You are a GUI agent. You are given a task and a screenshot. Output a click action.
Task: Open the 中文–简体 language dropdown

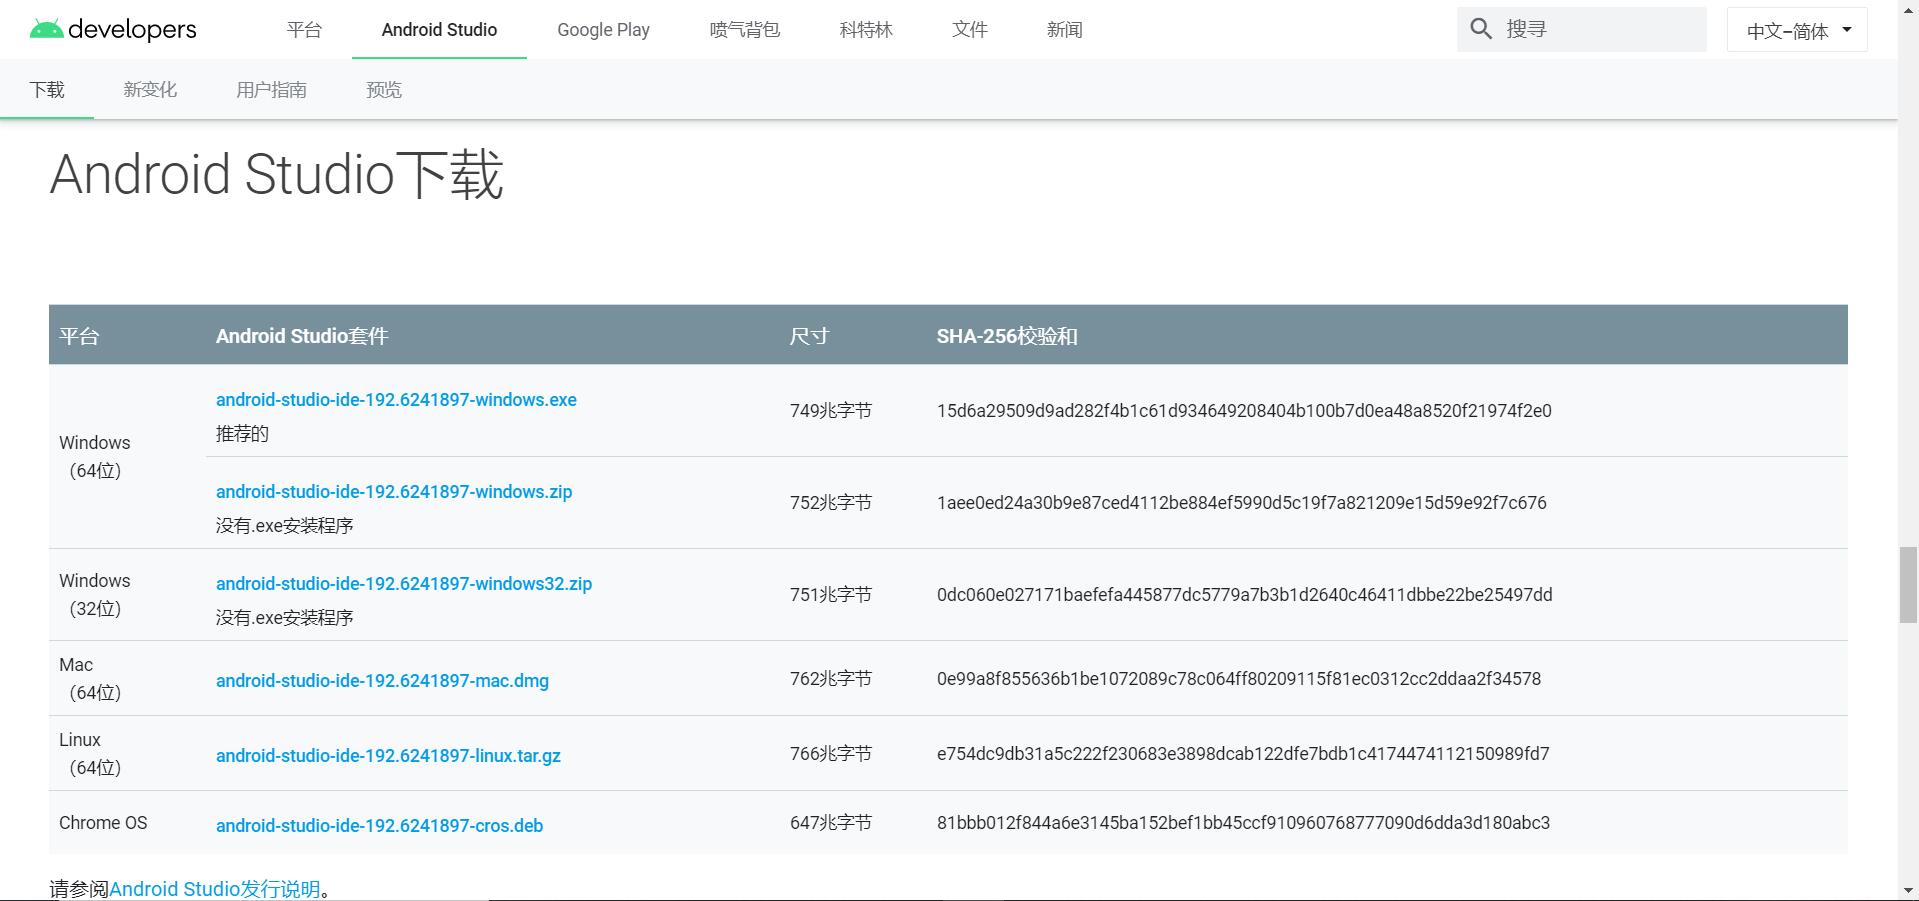tap(1797, 30)
